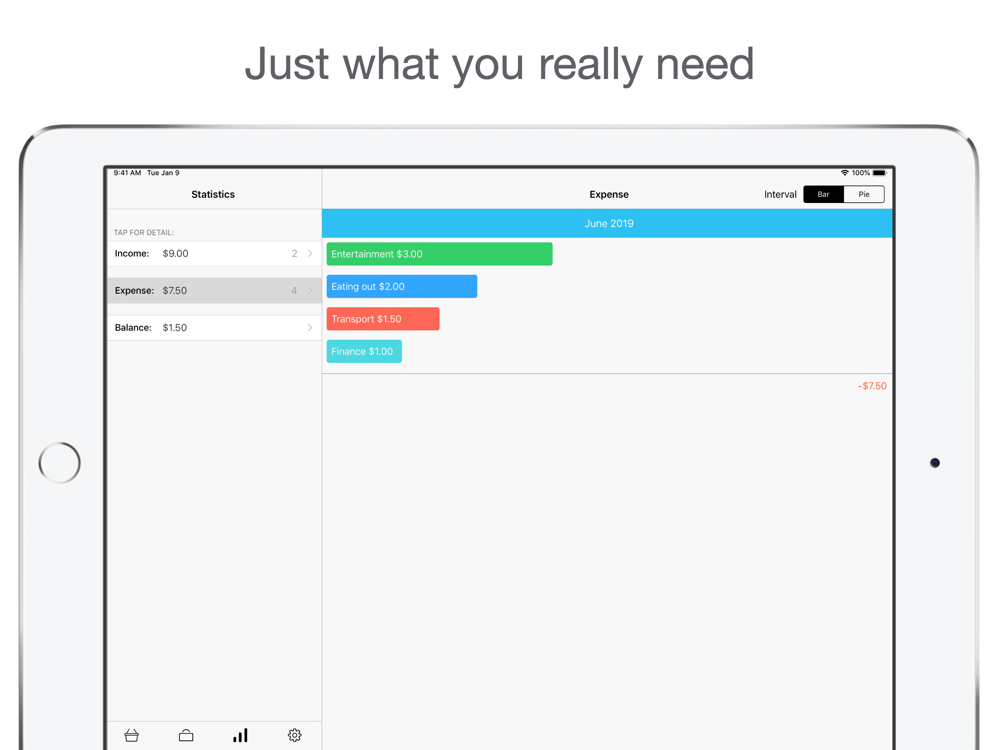Tap the battery status icon
The width and height of the screenshot is (1000, 750).
[879, 173]
